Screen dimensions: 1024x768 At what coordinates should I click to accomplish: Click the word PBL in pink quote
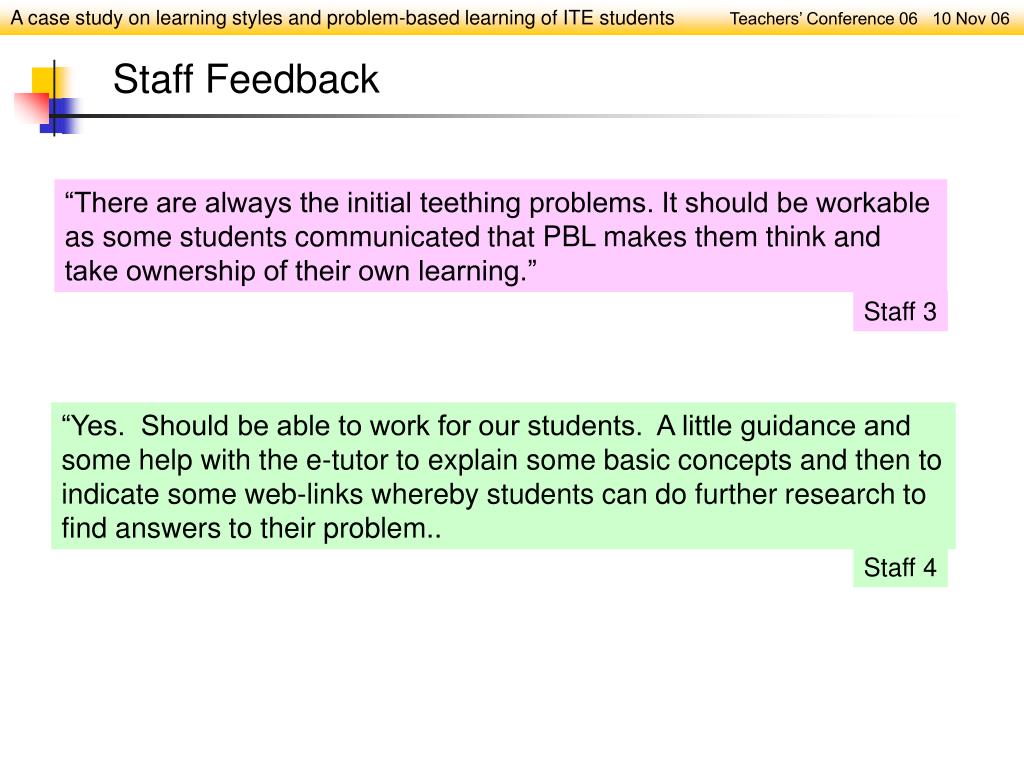(x=569, y=237)
